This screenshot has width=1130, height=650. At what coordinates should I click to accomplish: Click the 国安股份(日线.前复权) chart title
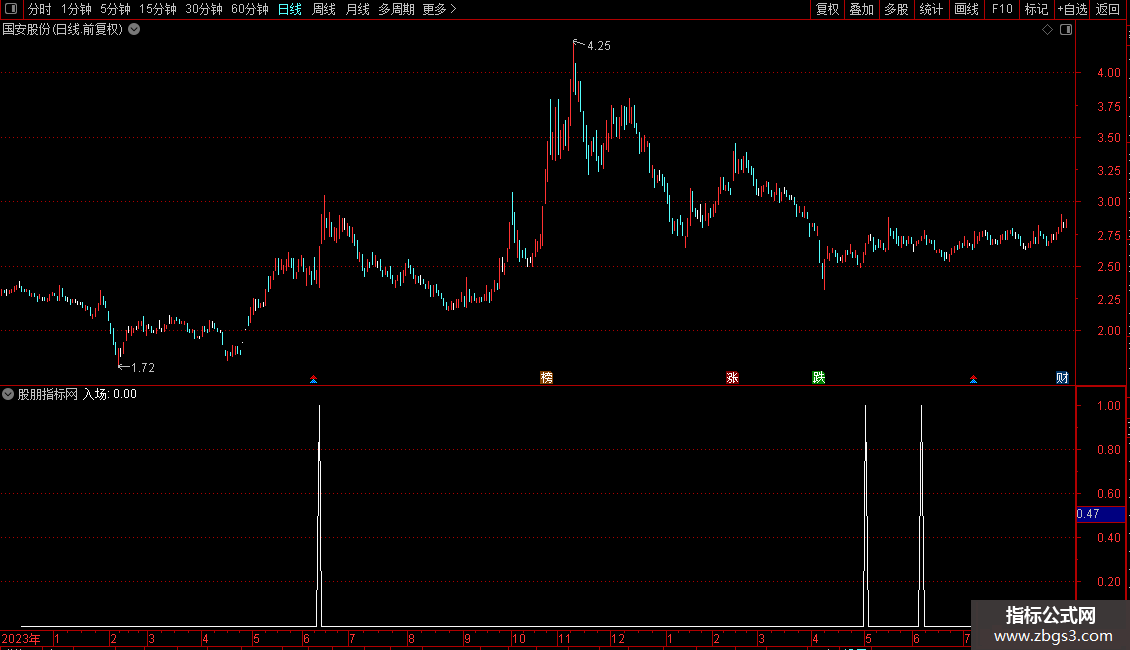(x=63, y=30)
